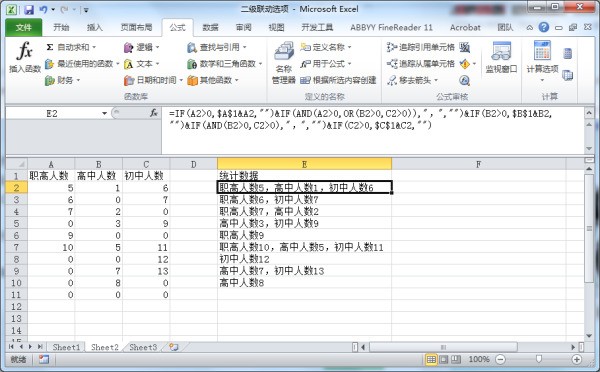Open Recently Used functions (最近使用的函数) icon

tap(49, 64)
